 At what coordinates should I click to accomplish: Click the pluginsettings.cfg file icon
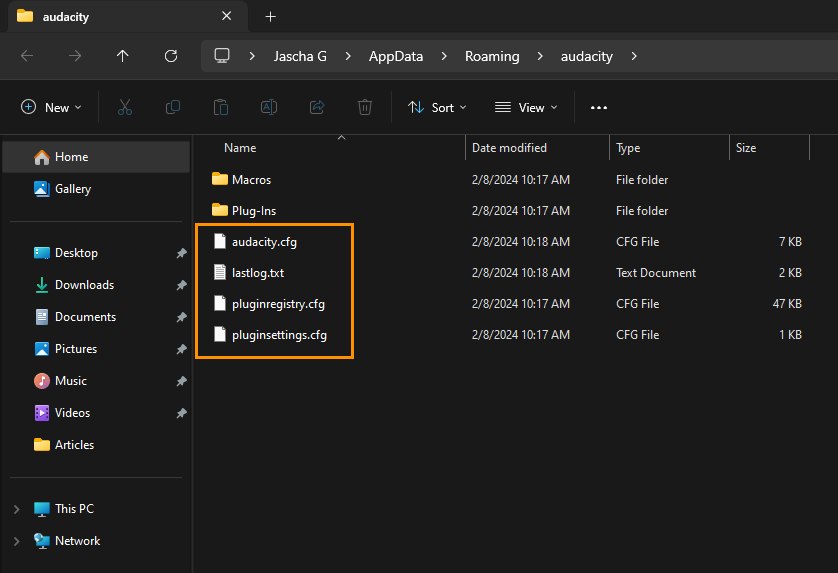220,334
